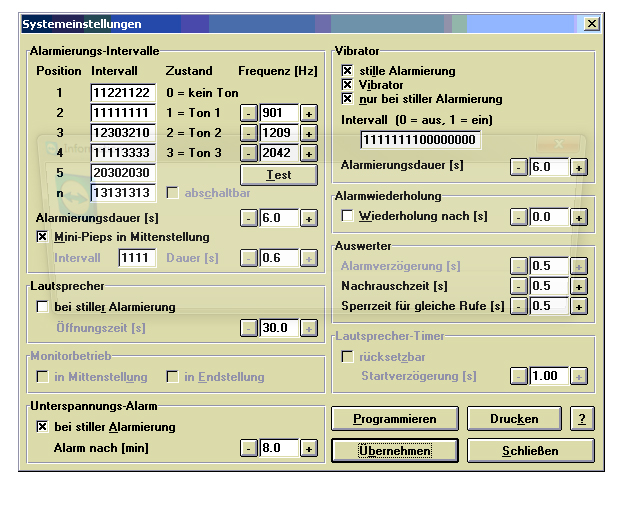Increase Ton 3 frequency value
The image size is (642, 507).
[x=308, y=153]
